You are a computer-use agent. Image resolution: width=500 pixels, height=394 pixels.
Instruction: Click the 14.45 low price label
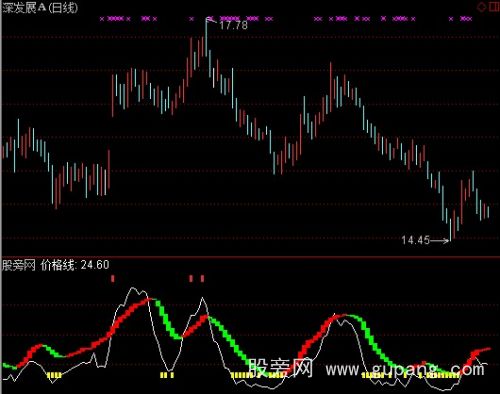(x=415, y=240)
